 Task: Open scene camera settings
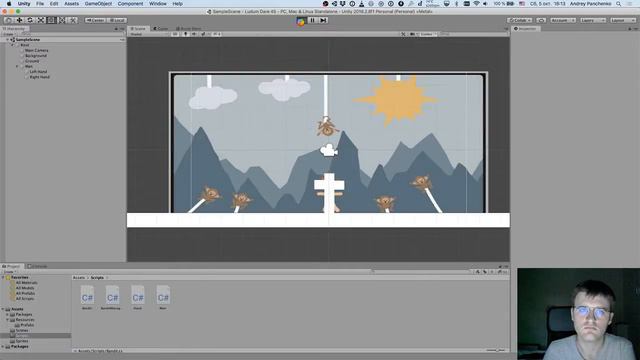pyautogui.click(x=413, y=34)
